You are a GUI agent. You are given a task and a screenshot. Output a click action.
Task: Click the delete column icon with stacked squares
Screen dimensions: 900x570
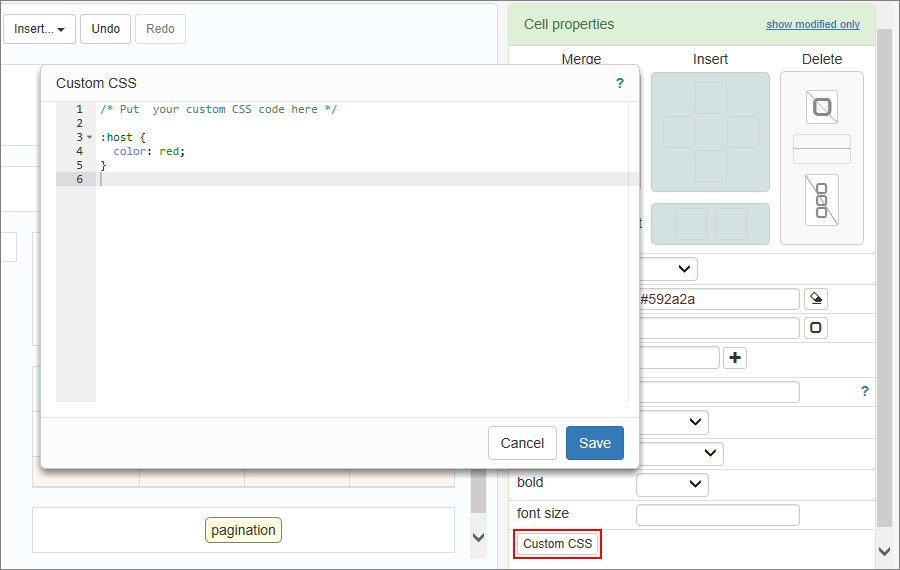tap(822, 200)
